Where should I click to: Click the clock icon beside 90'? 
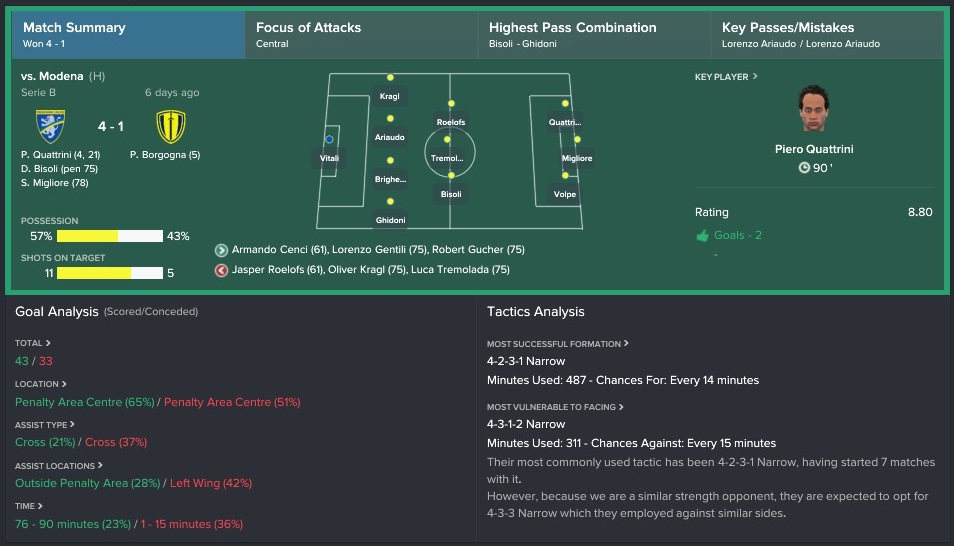[x=804, y=167]
